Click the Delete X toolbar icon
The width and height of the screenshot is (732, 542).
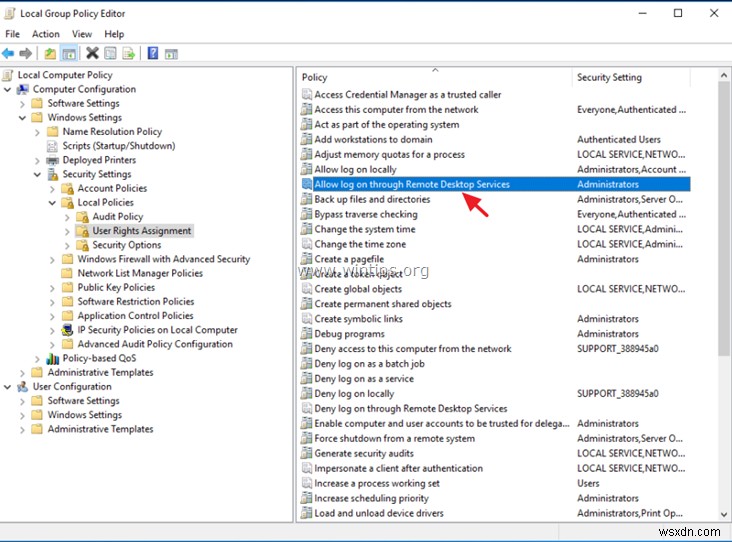[x=92, y=53]
